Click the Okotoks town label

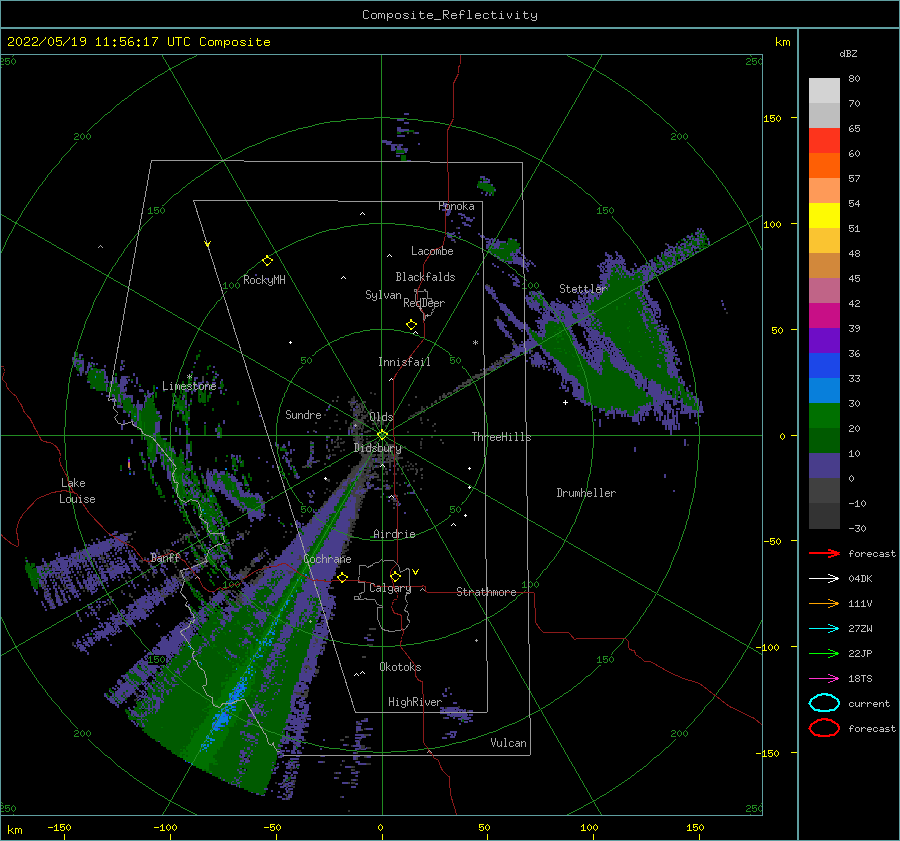[400, 667]
